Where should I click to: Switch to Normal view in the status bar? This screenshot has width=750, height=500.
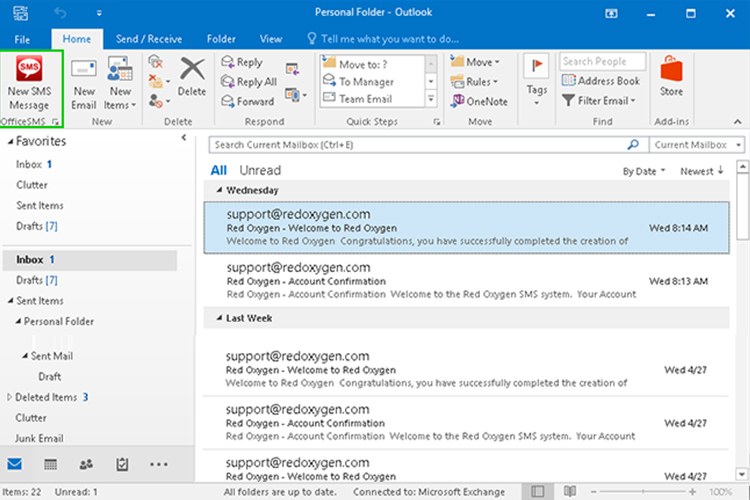538,491
